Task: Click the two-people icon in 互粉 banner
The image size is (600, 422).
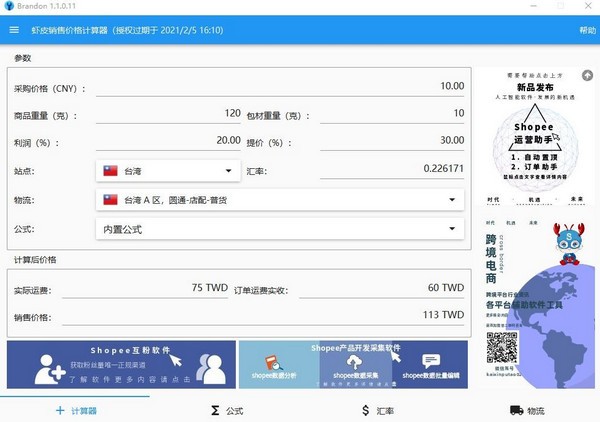Action: click(x=211, y=368)
